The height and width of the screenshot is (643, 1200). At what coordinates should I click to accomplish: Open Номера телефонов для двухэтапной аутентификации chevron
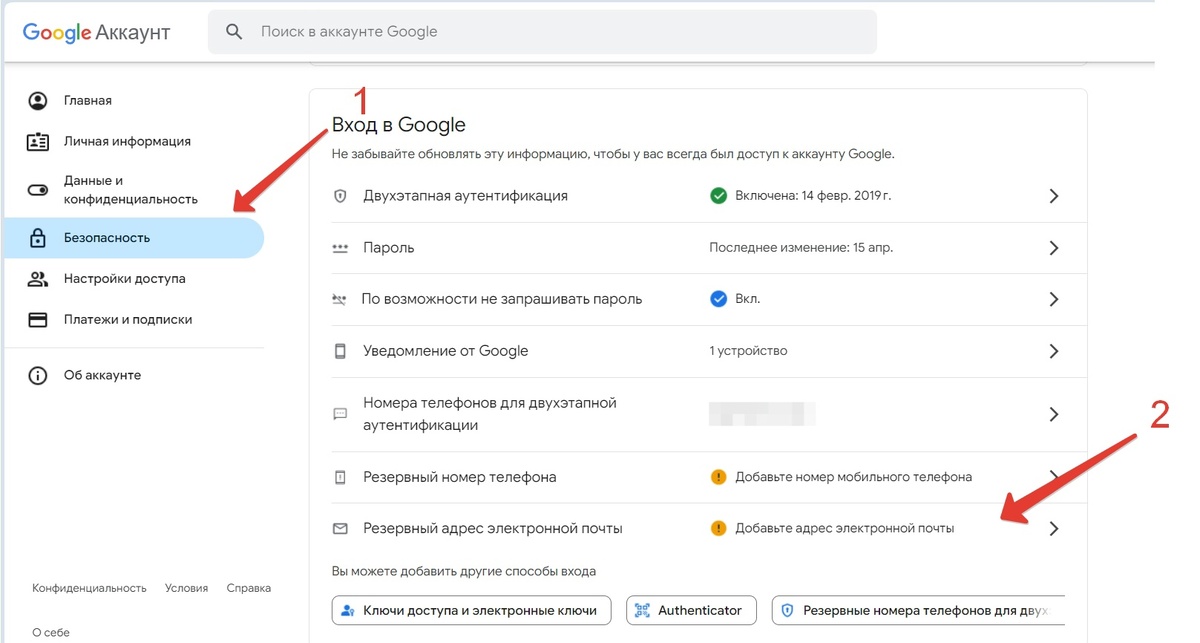click(x=1054, y=414)
